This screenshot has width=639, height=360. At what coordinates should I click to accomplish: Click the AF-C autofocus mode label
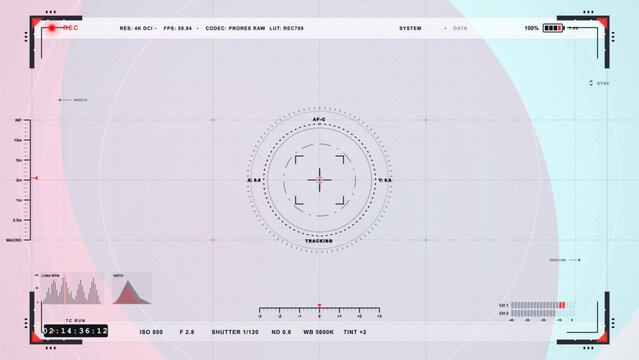click(319, 119)
